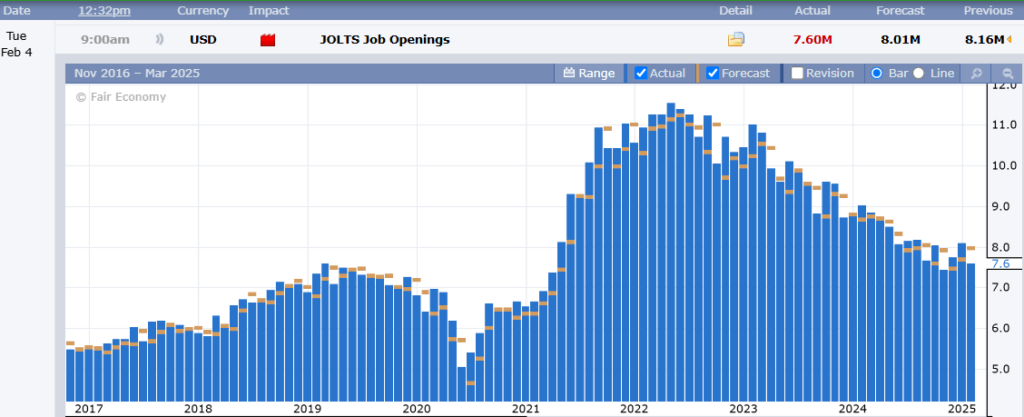Image resolution: width=1024 pixels, height=417 pixels.
Task: Click the calendar icon next to Range
Action: [x=569, y=74]
